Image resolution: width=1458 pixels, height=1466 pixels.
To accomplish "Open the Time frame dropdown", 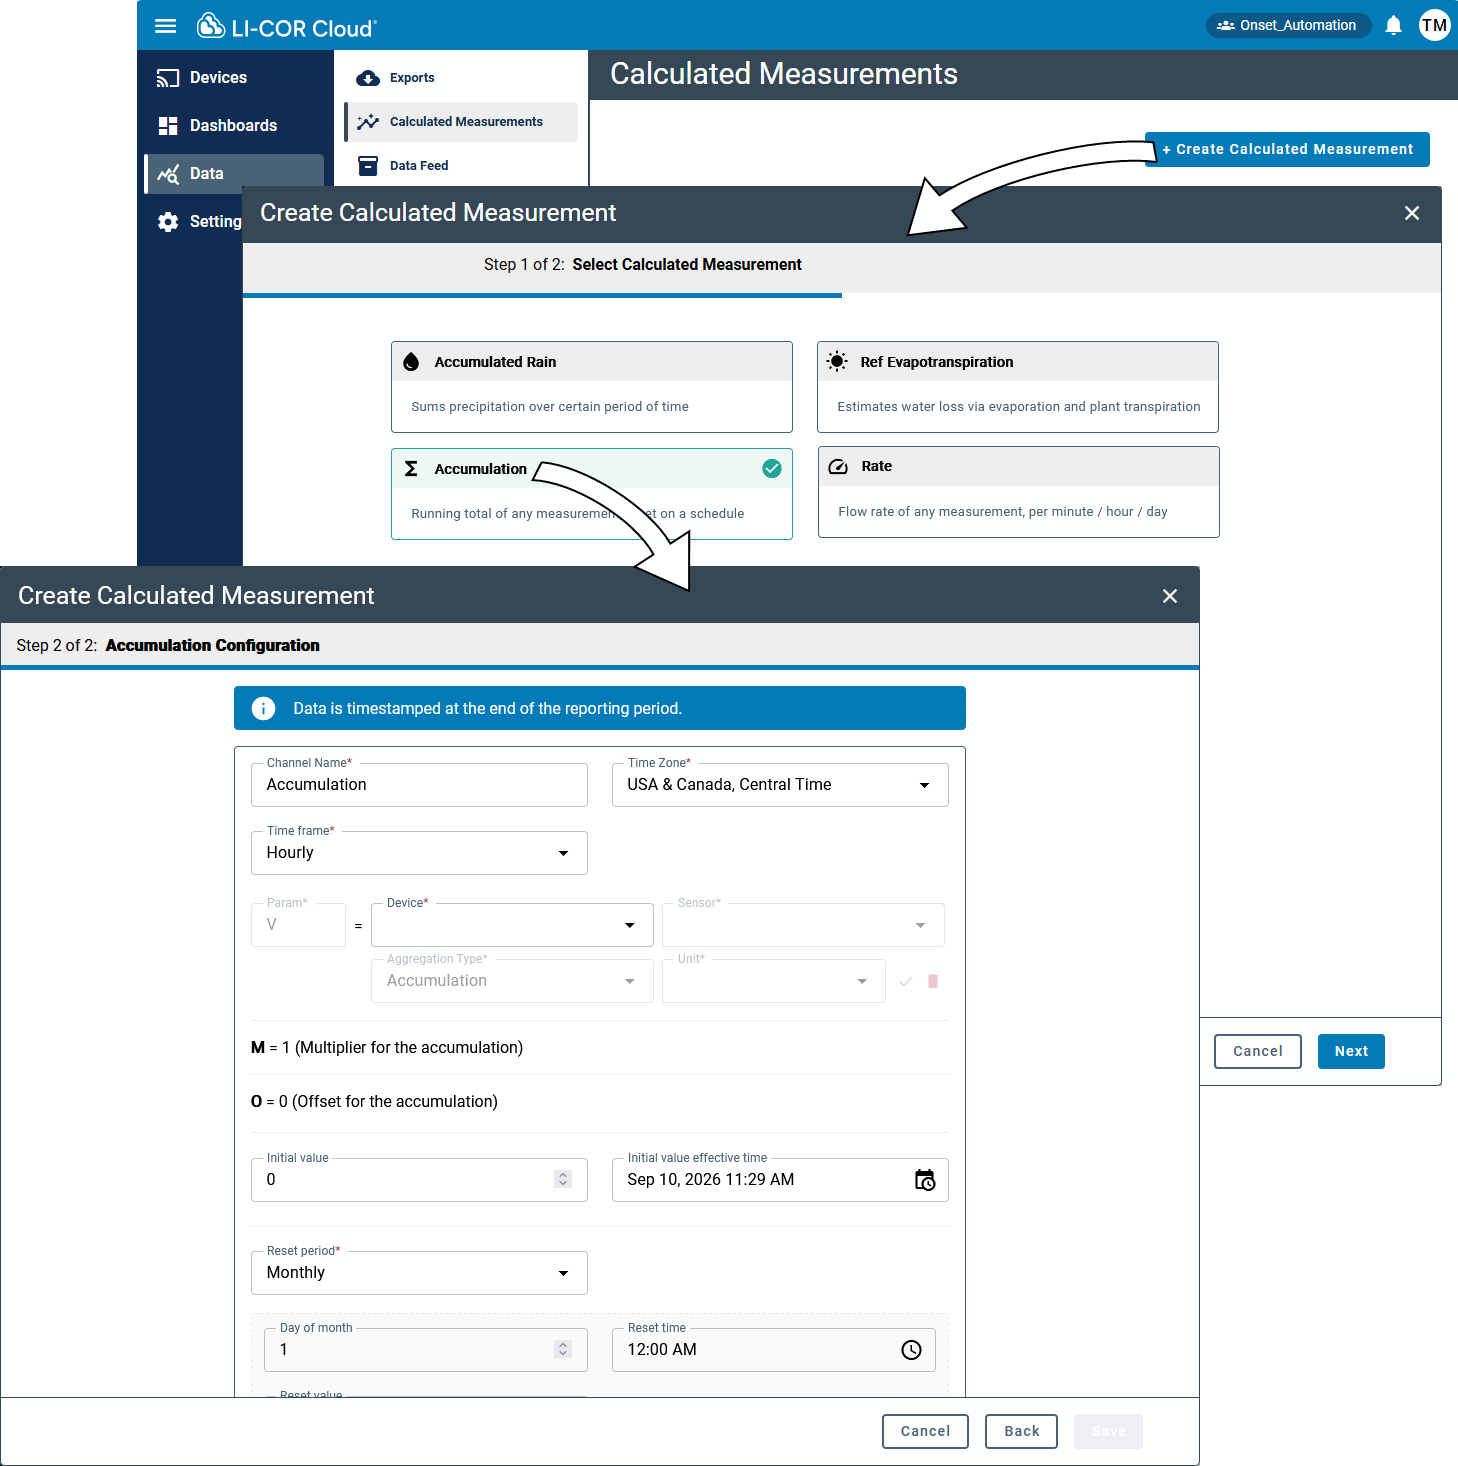I will (419, 853).
